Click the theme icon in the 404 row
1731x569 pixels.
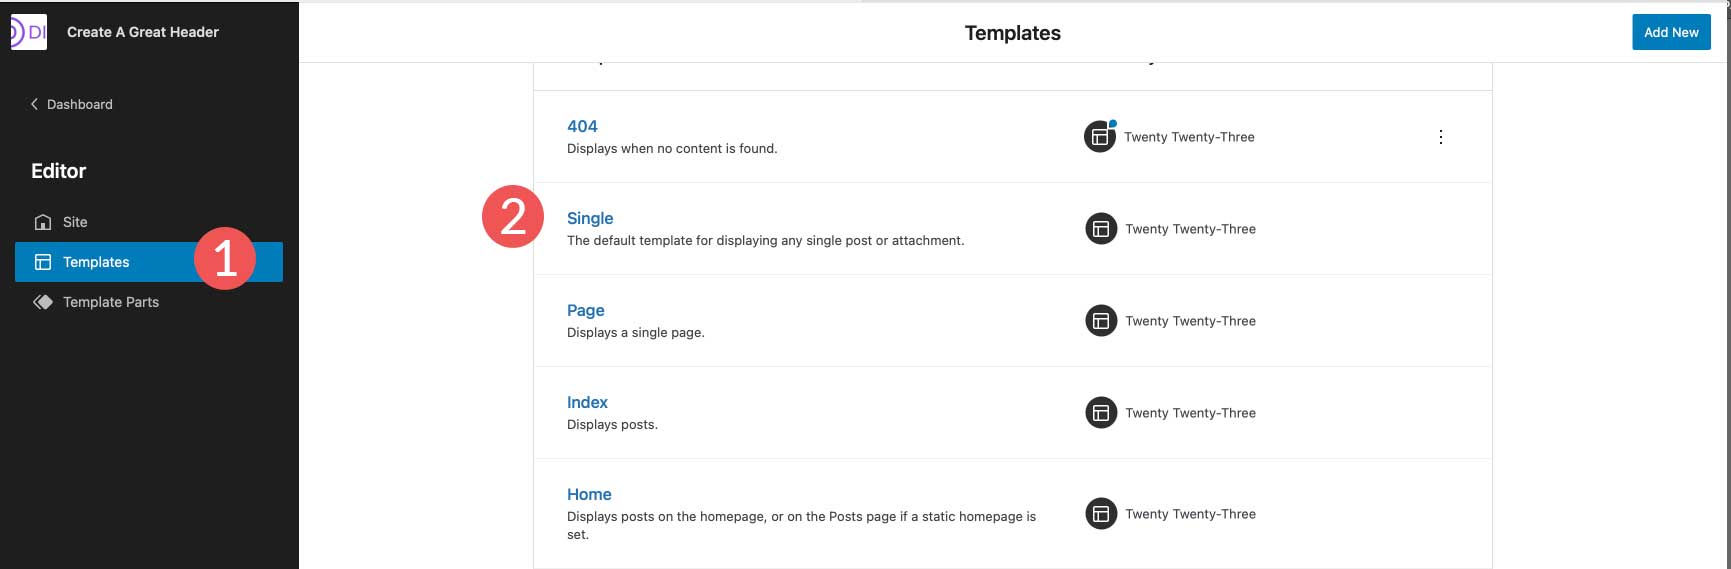click(1100, 137)
